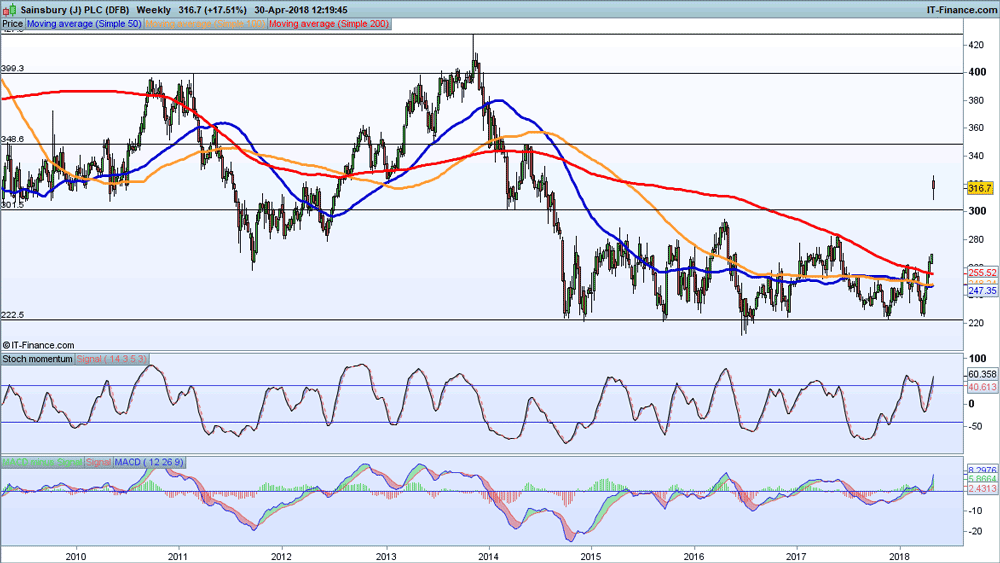Click the 2016 year label on time axis
1000x563 pixels.
pos(694,557)
